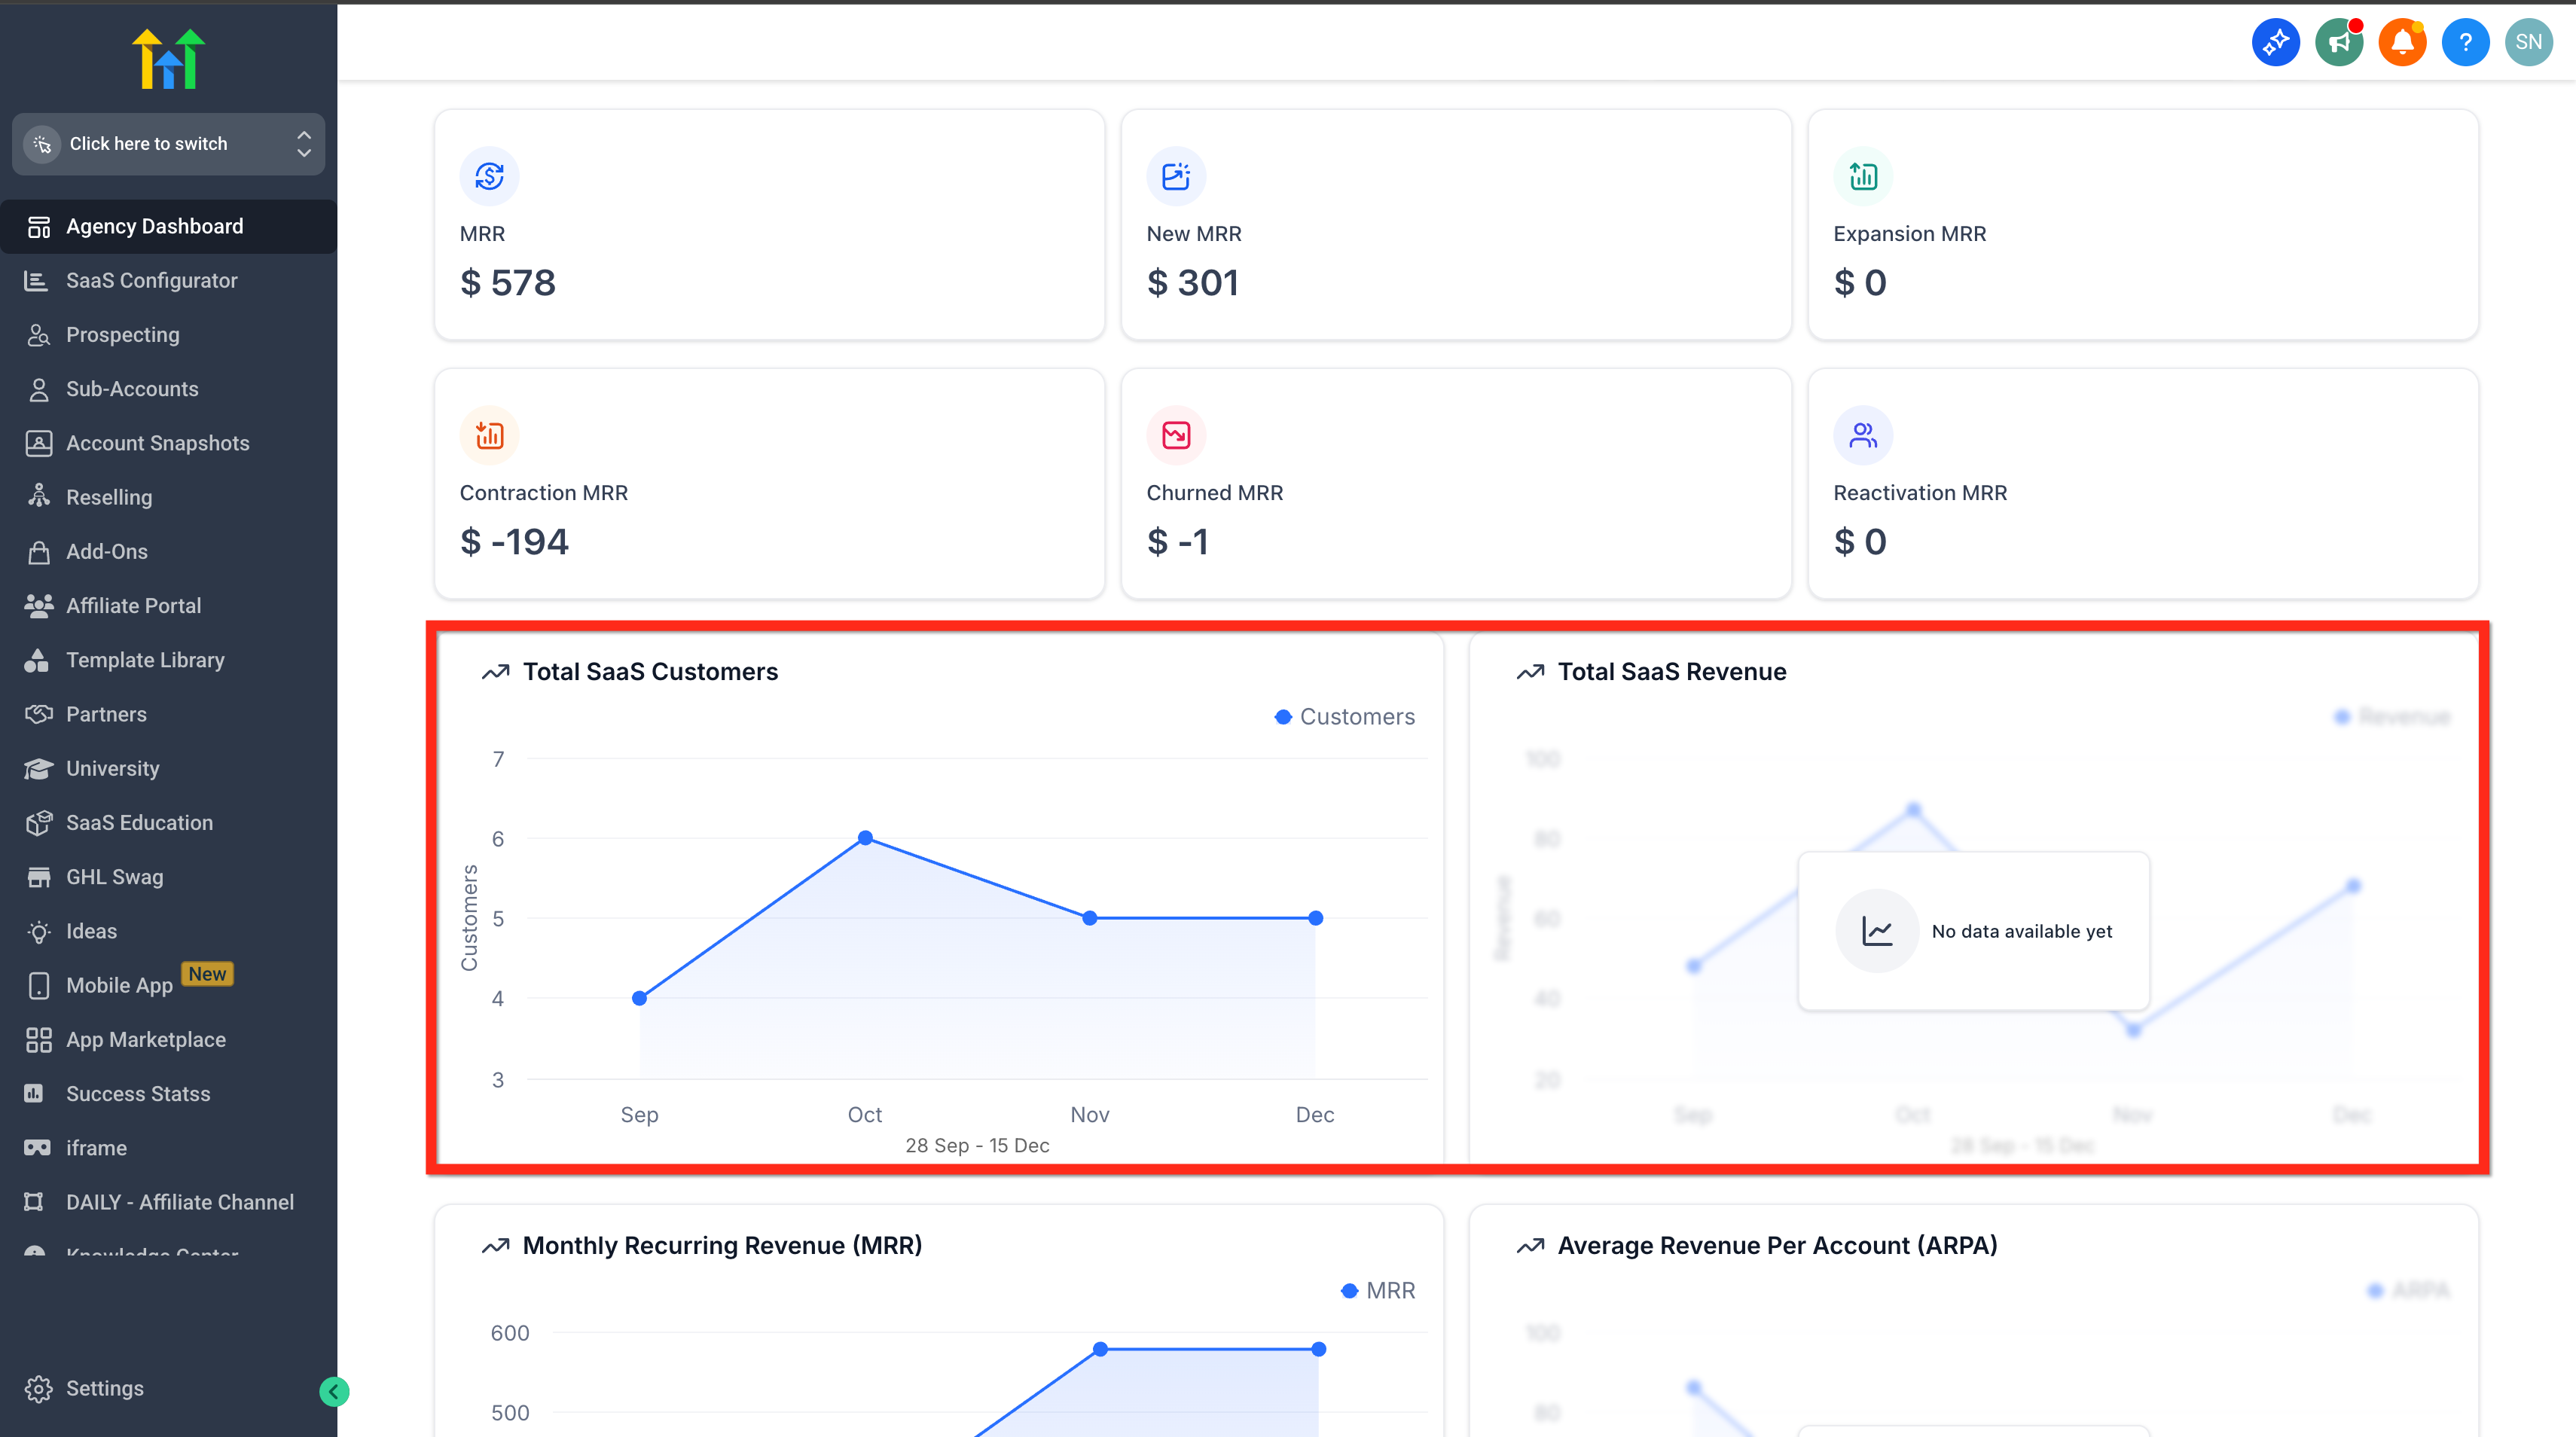
Task: Open the Click here to switch dropdown
Action: 168,144
